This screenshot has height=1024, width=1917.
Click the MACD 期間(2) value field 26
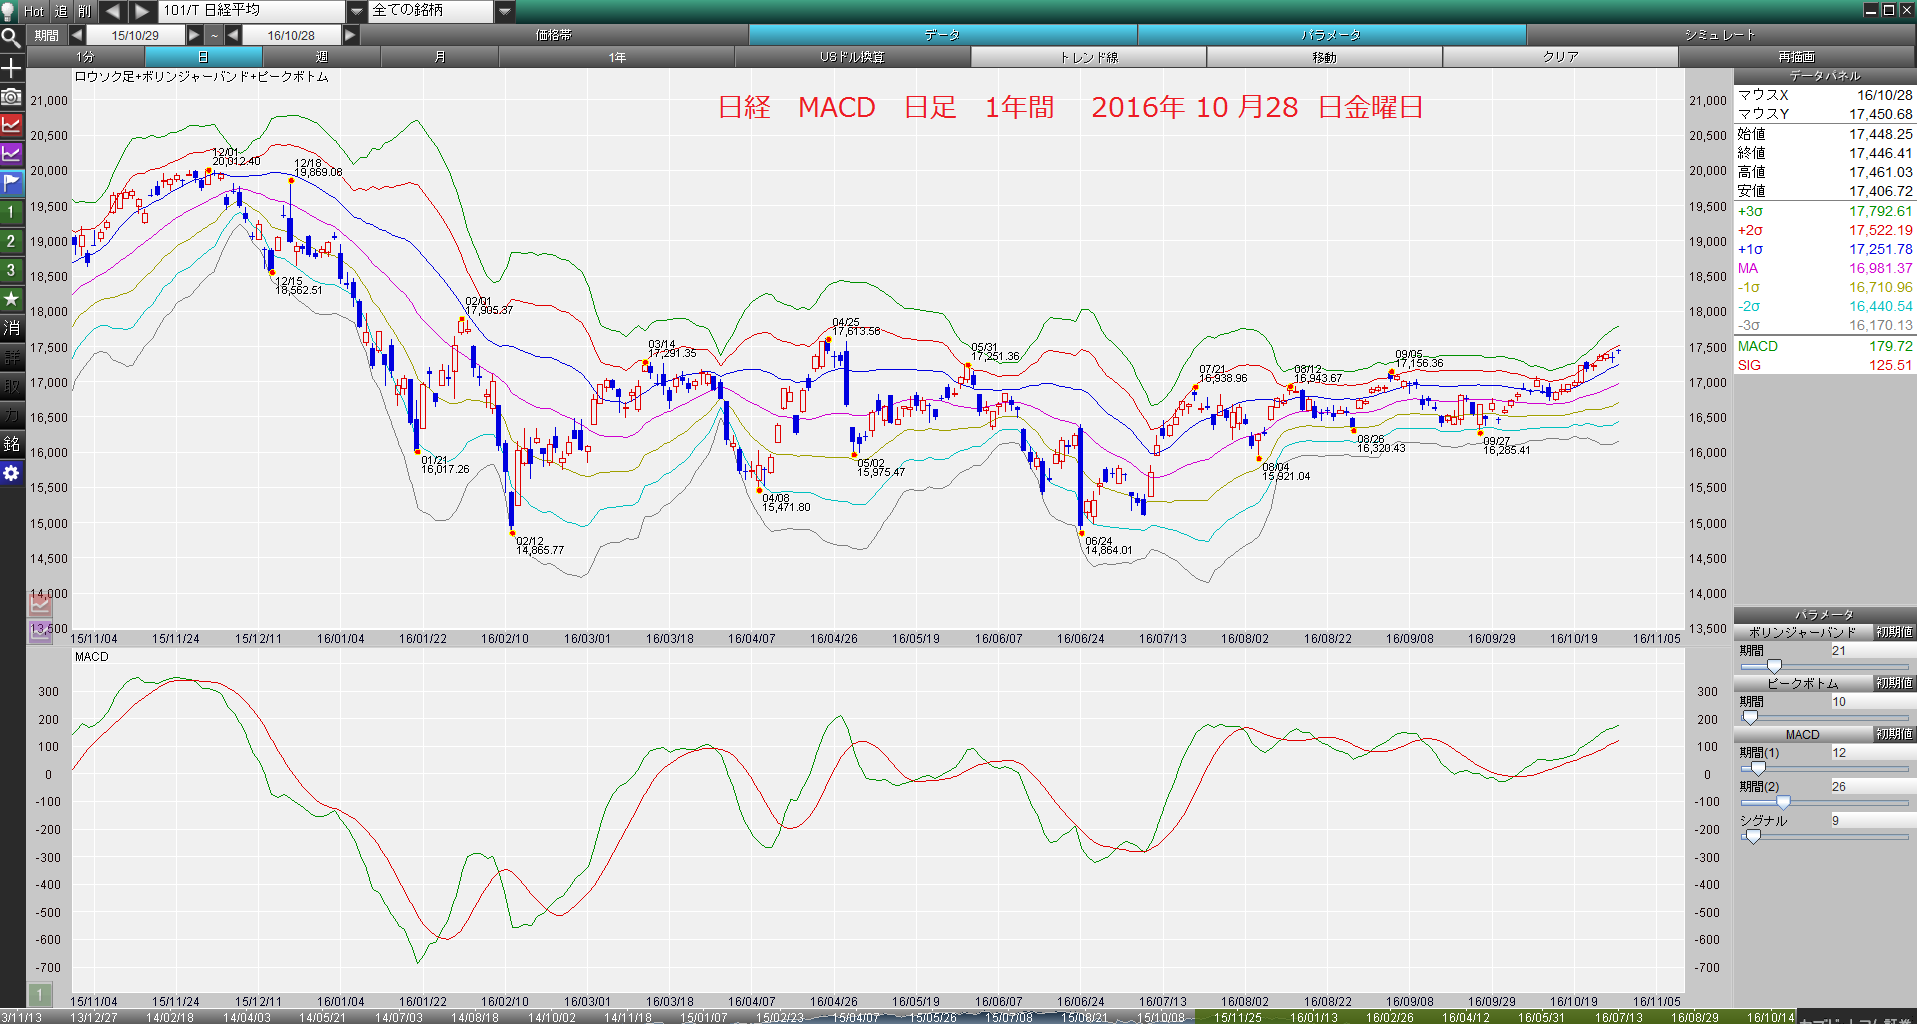1871,786
